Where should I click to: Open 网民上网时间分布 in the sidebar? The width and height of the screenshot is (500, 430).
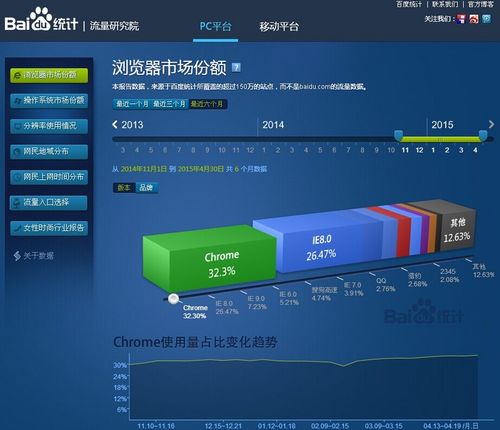pos(49,177)
